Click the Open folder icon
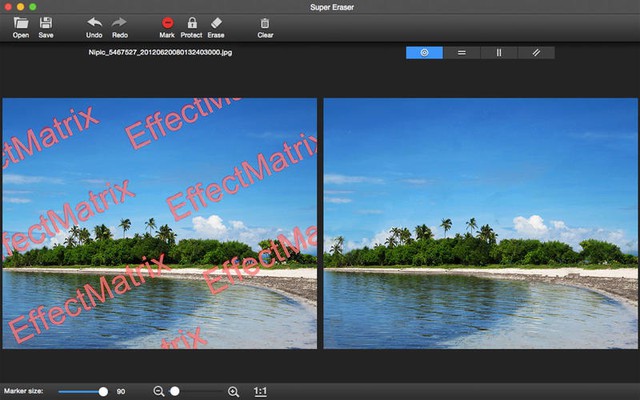 [20, 23]
